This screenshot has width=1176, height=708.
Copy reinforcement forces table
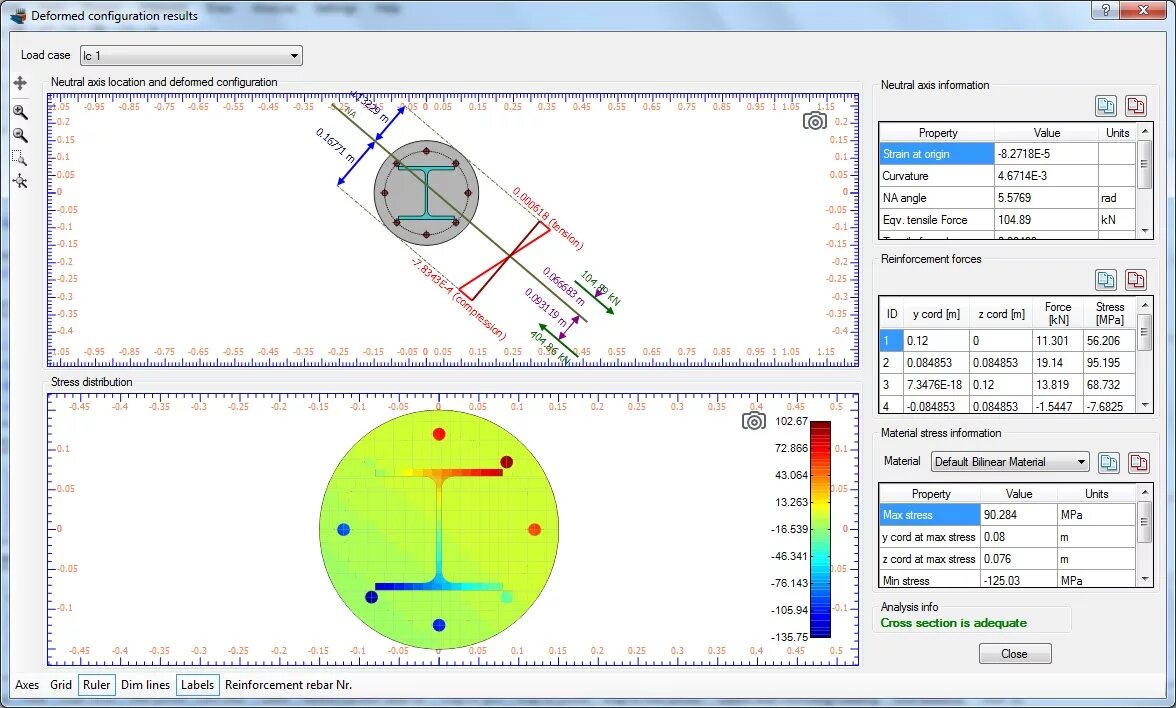point(1106,280)
